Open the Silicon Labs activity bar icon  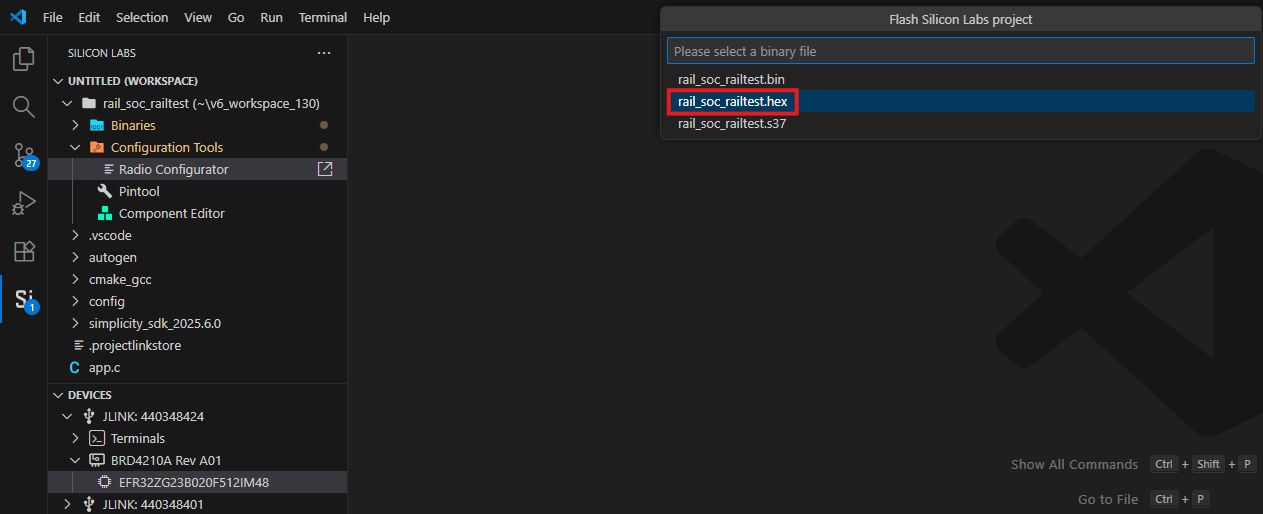(x=24, y=299)
